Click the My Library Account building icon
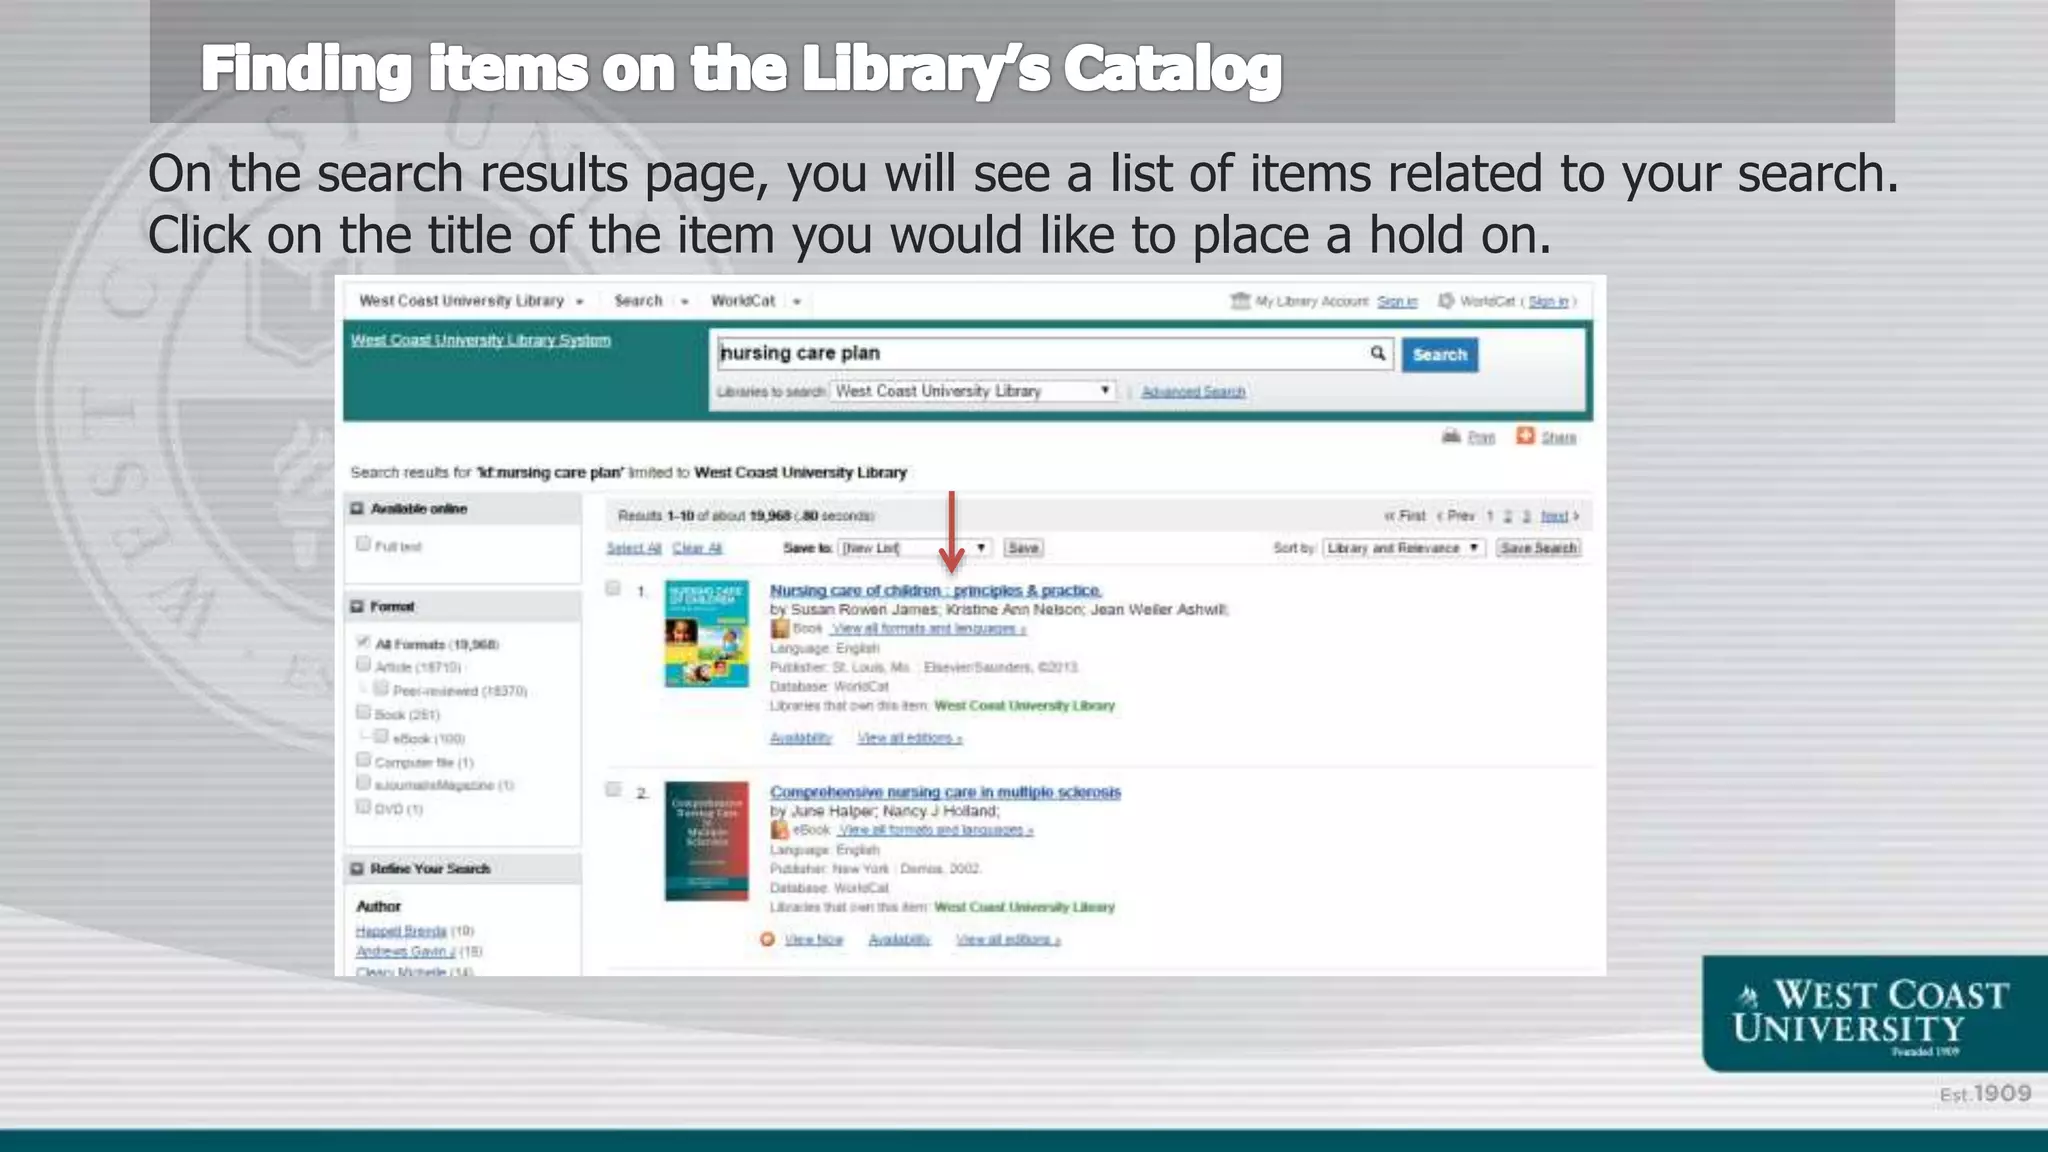 click(1240, 301)
